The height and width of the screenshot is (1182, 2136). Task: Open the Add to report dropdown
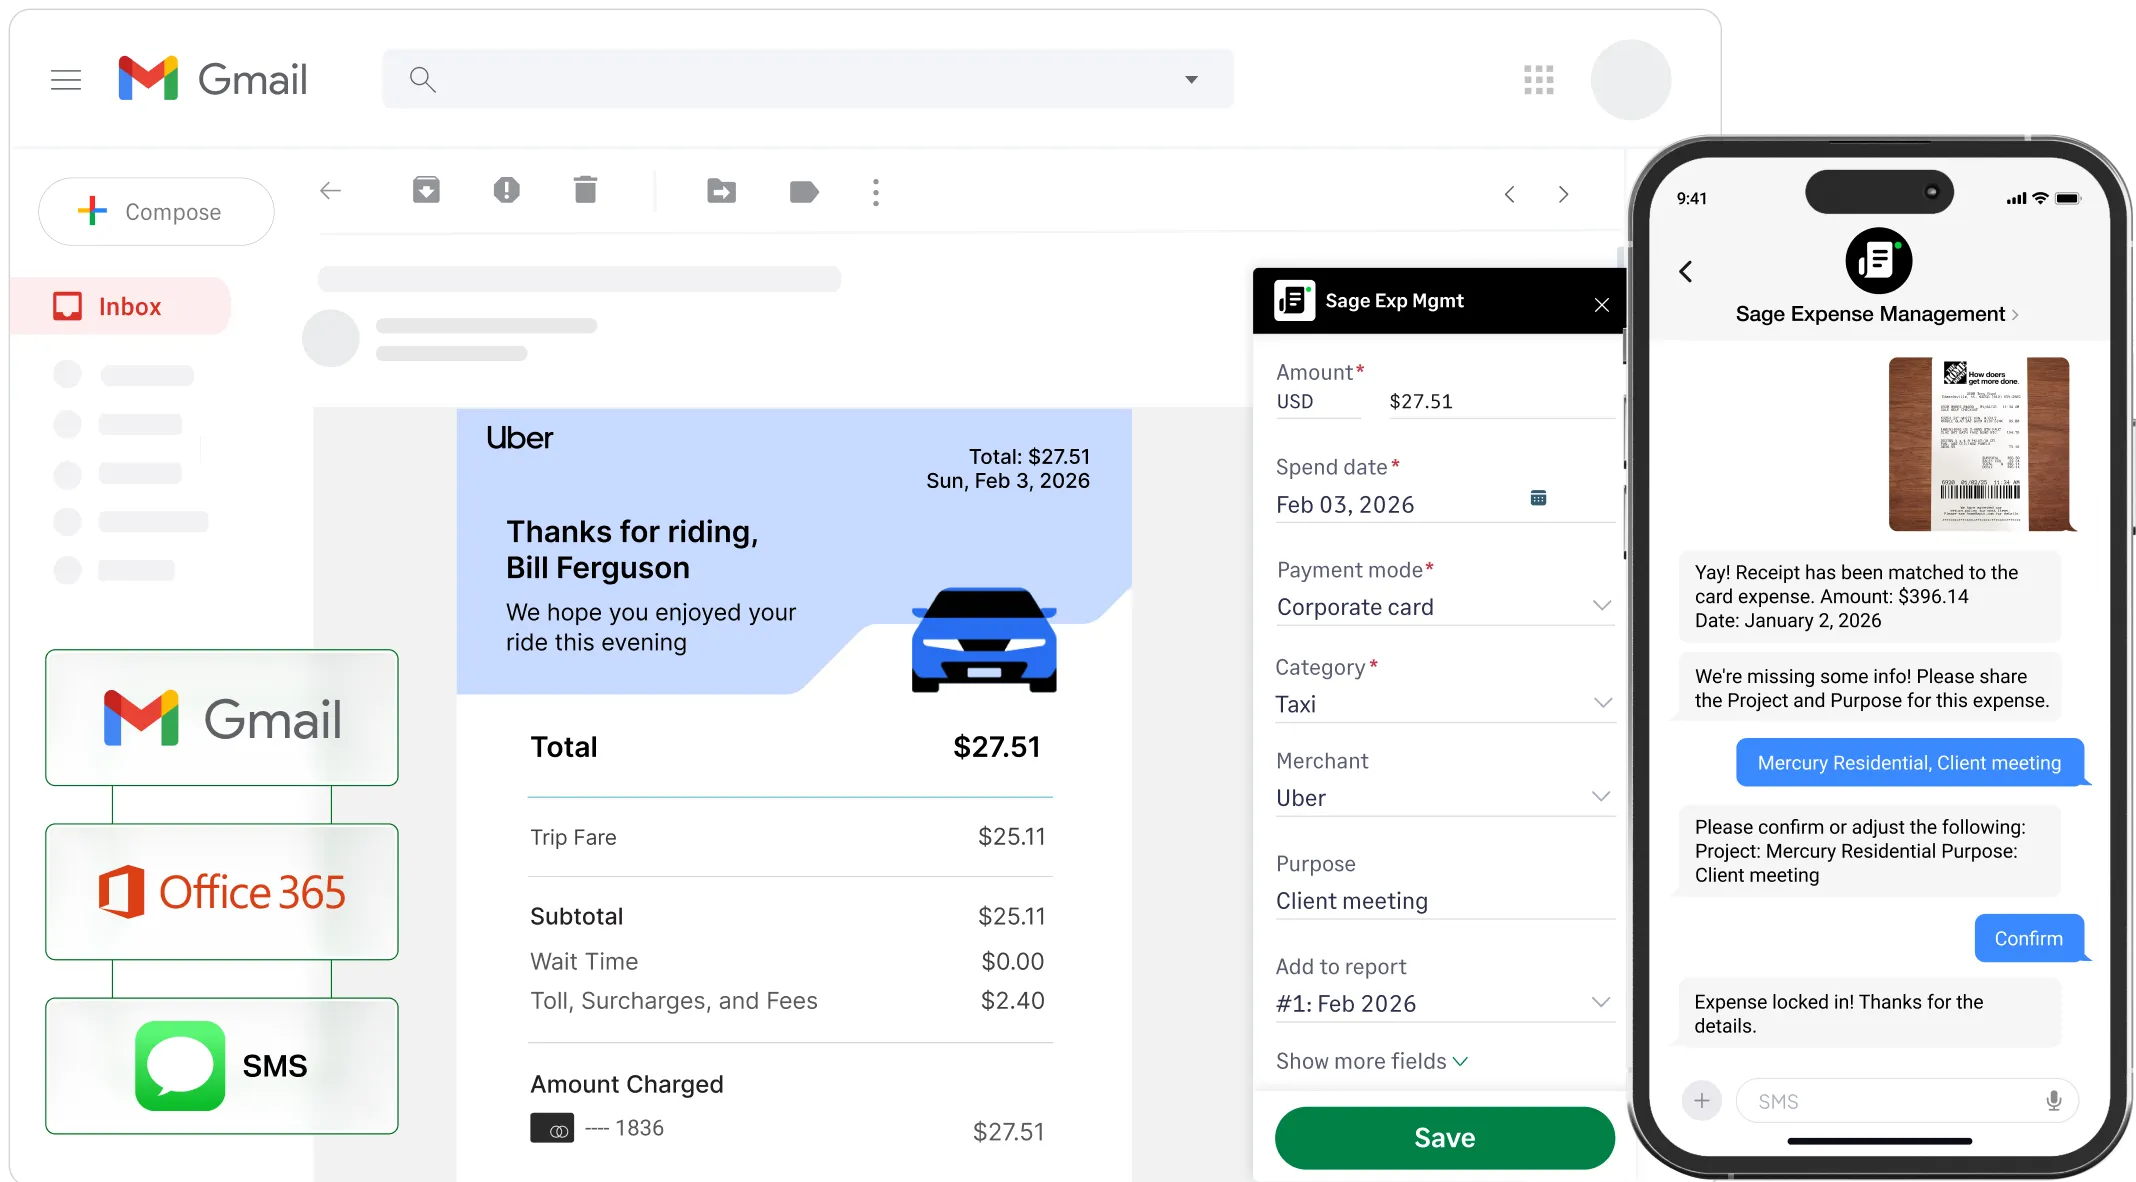tap(1602, 1002)
